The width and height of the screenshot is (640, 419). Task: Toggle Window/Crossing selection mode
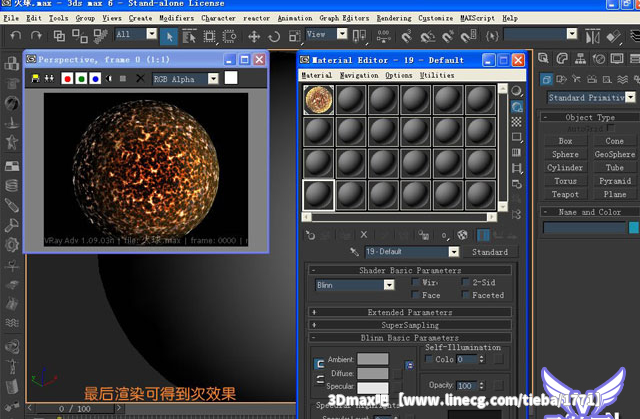[229, 37]
